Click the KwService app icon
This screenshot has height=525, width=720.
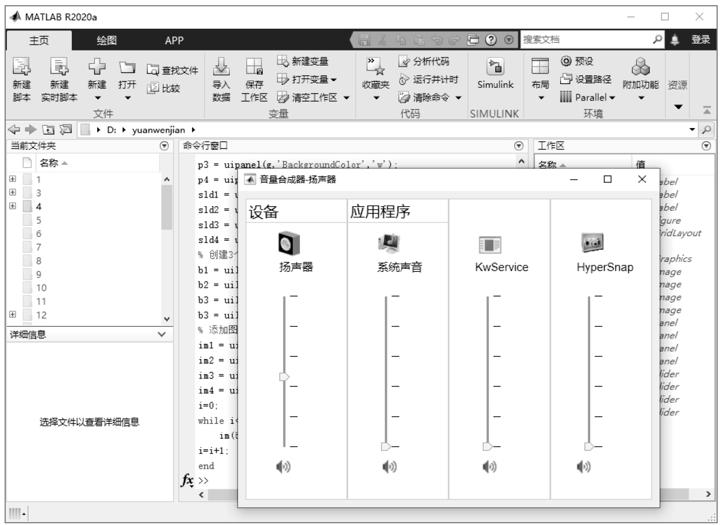pyautogui.click(x=489, y=245)
